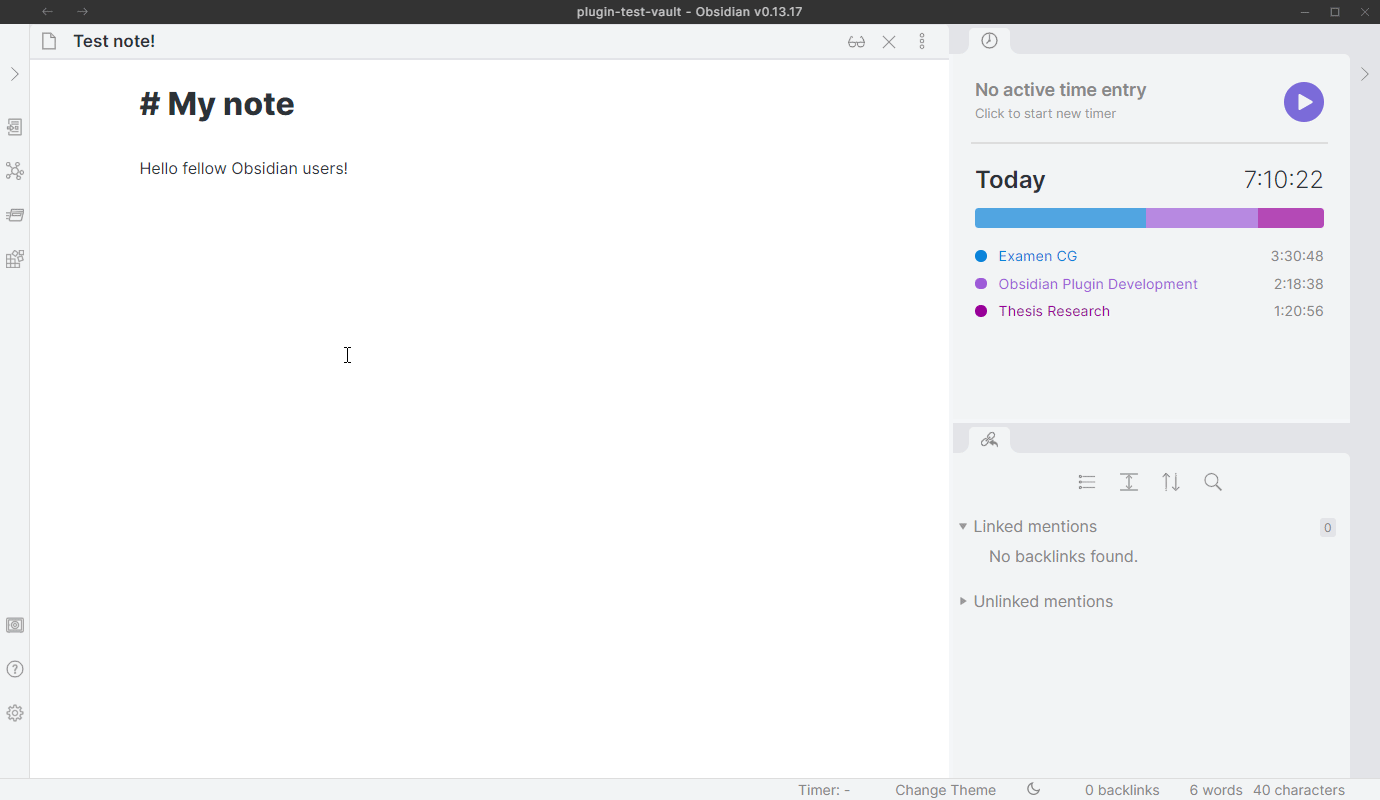This screenshot has width=1380, height=800.
Task: Toggle collapse results in backlinks
Action: [1087, 482]
